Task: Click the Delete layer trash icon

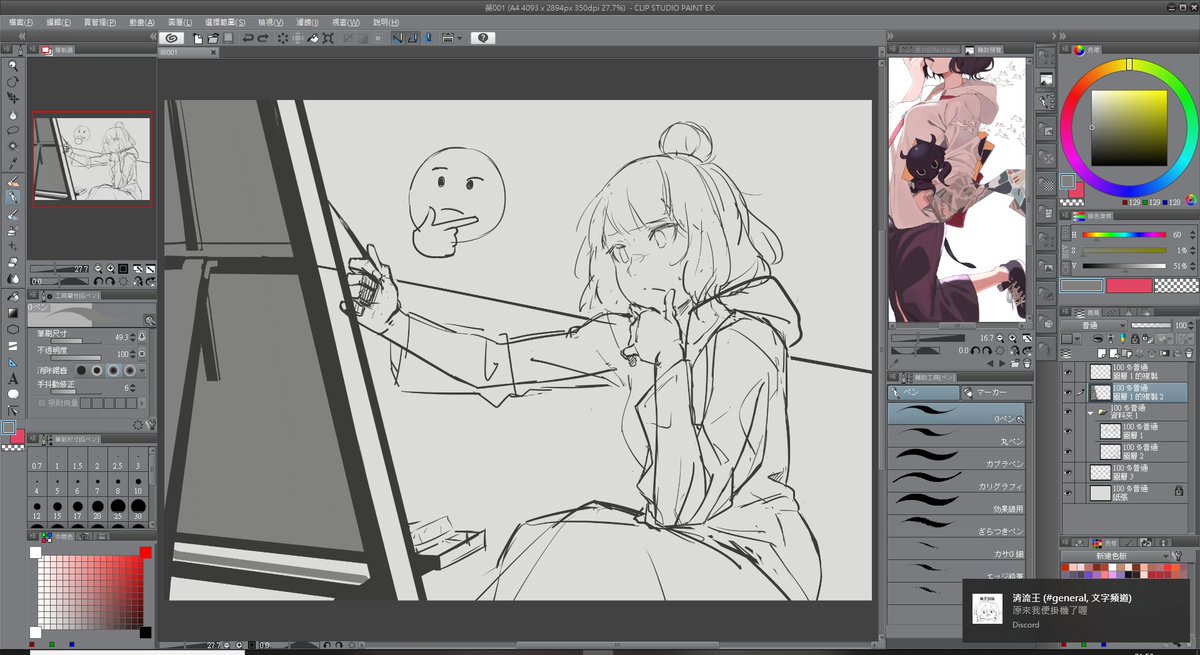Action: click(x=1188, y=354)
